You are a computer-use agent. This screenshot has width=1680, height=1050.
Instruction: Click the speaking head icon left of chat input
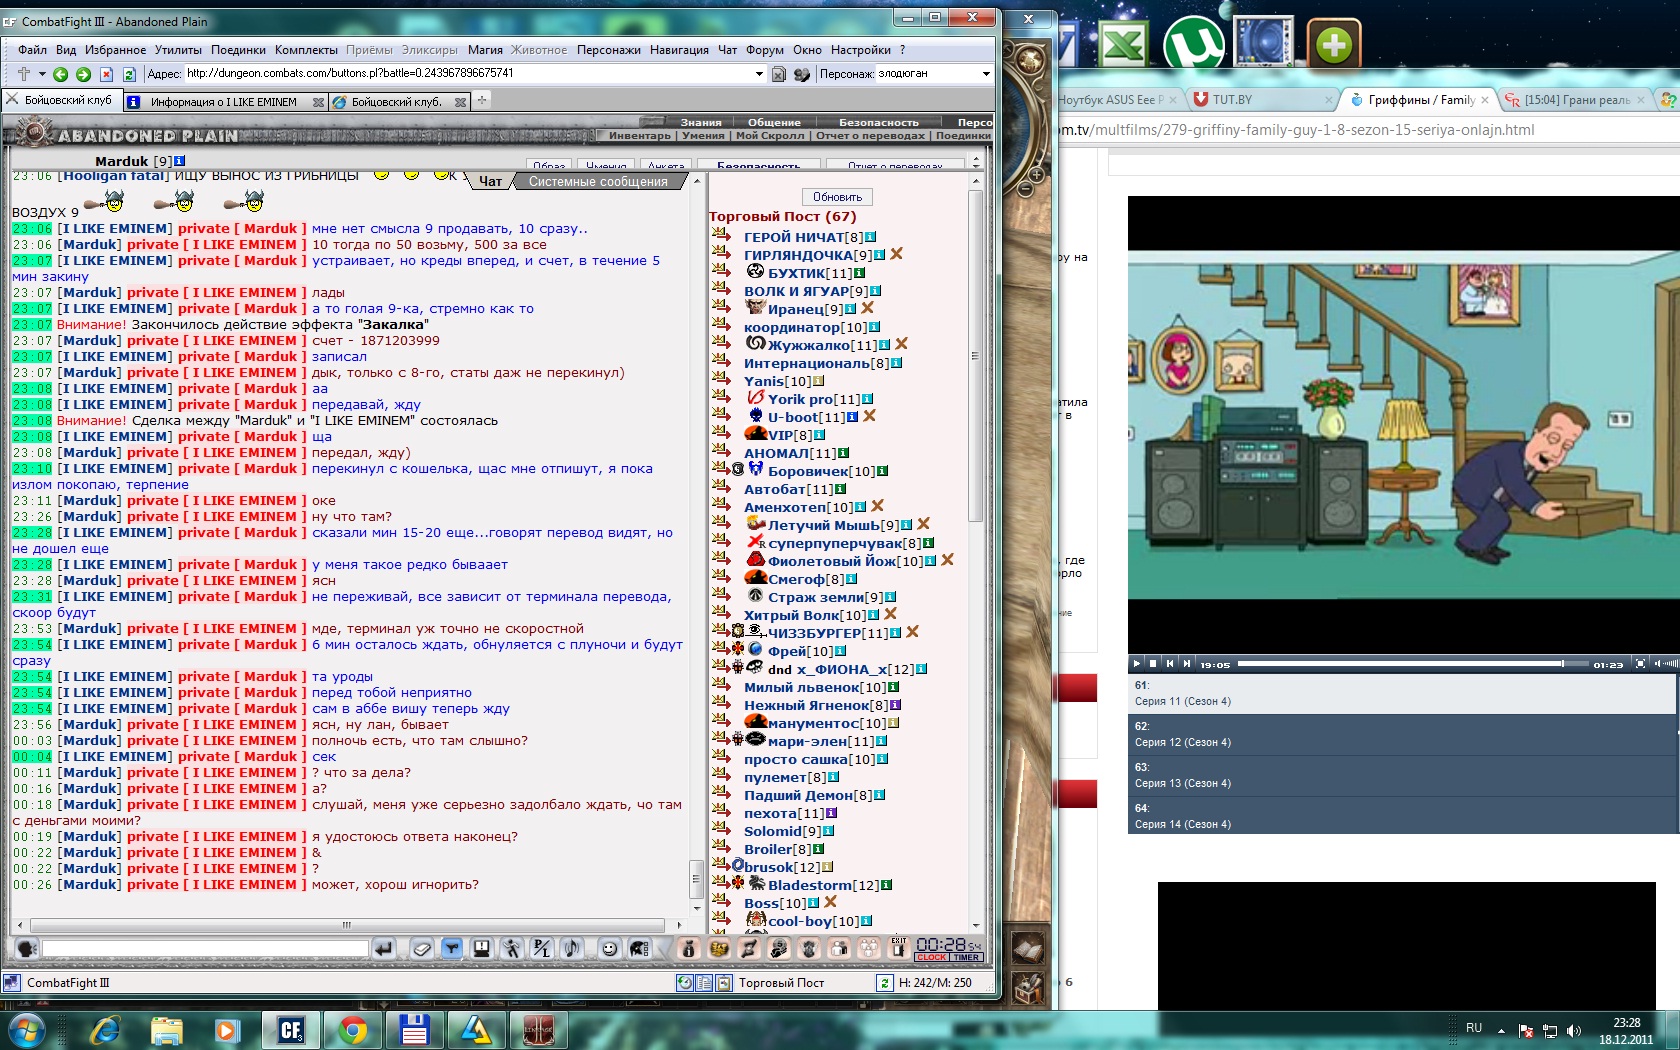click(x=27, y=948)
